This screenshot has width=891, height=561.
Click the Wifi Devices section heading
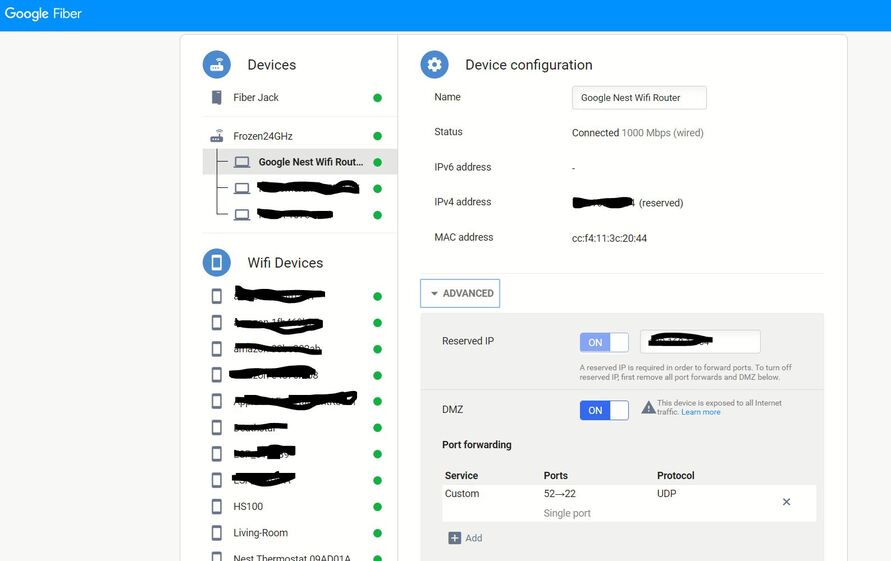tap(285, 263)
